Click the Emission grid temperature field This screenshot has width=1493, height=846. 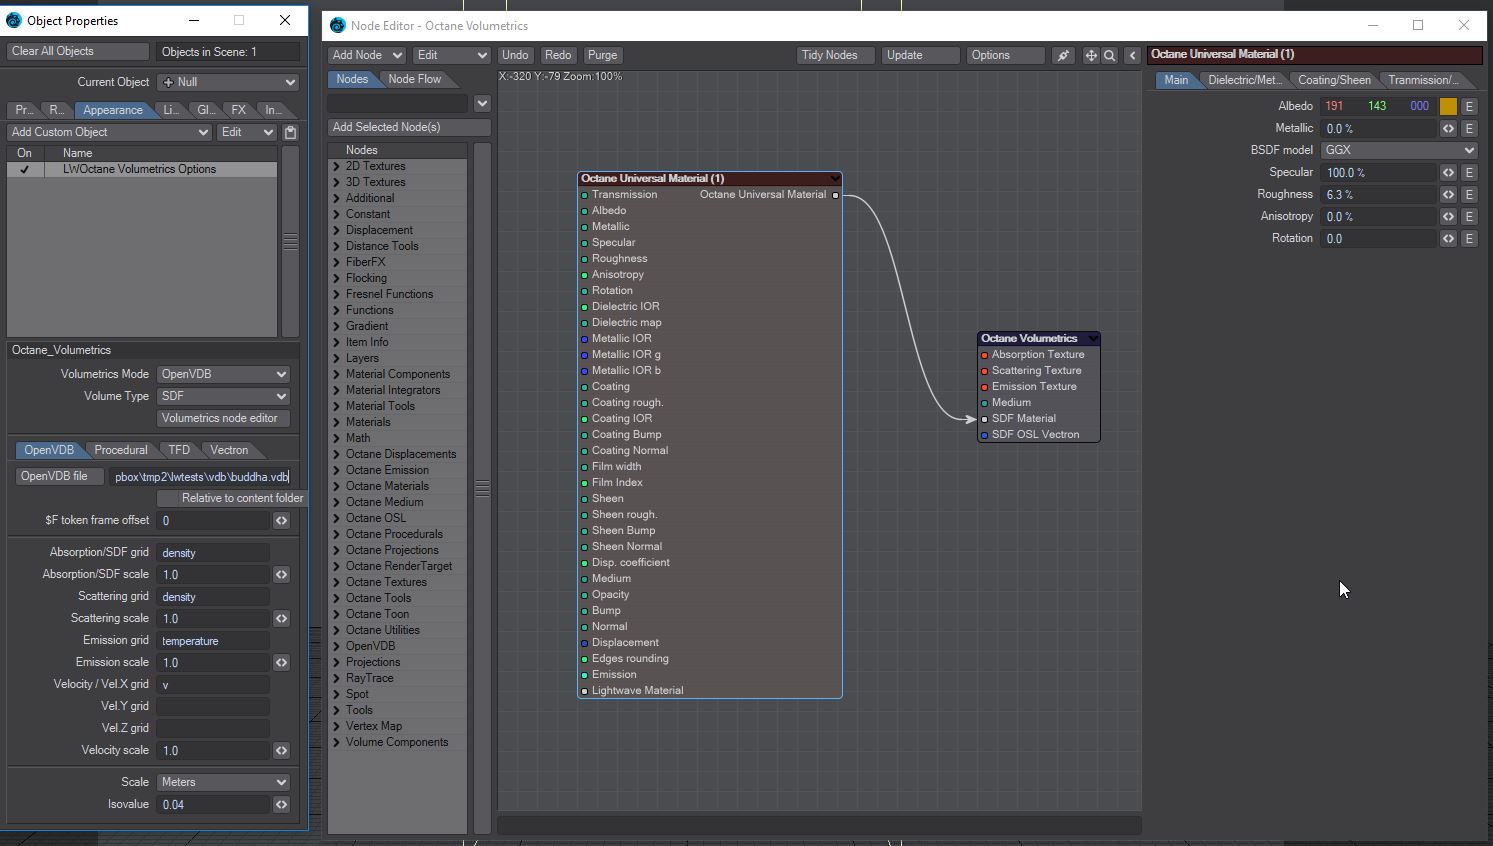click(213, 640)
